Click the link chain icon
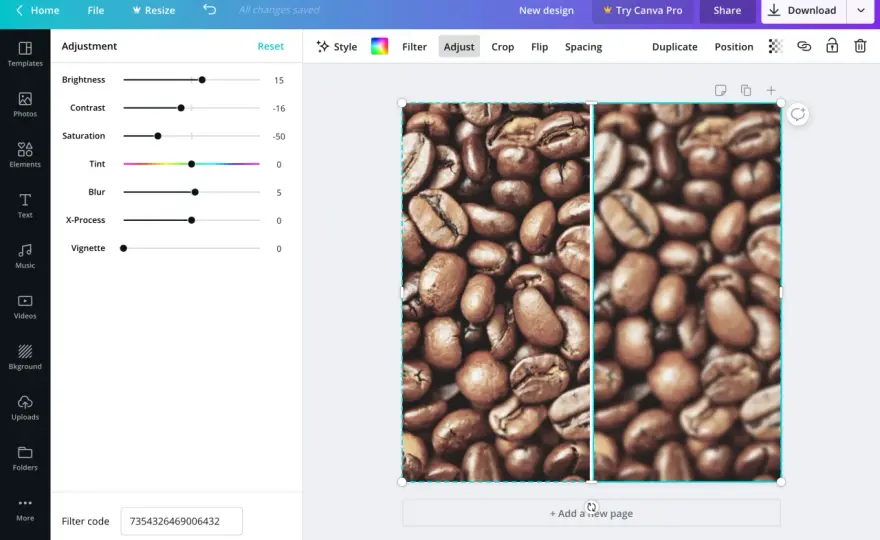The height and width of the screenshot is (540, 880). tap(804, 47)
